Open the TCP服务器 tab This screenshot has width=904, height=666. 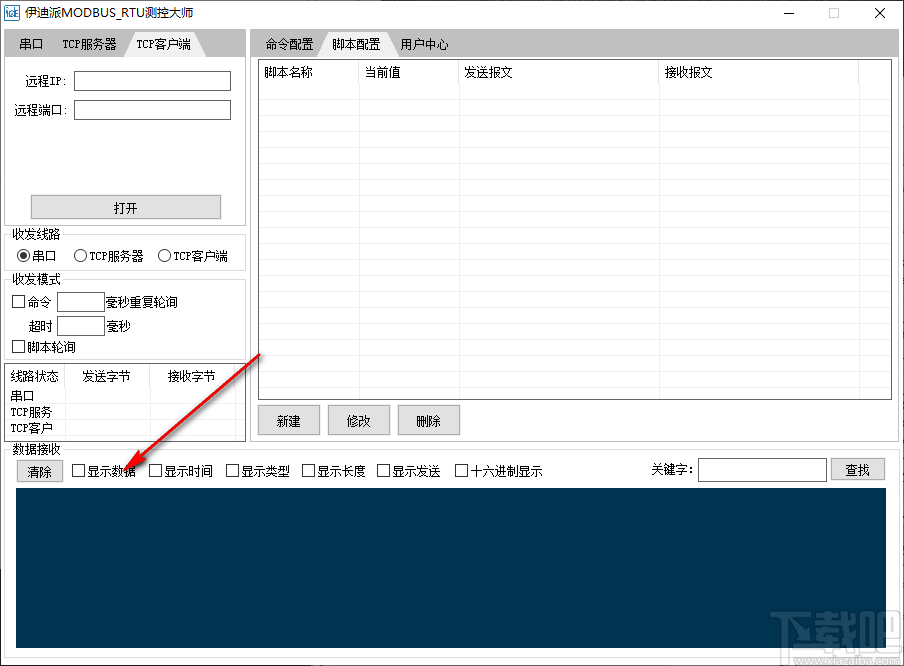pyautogui.click(x=89, y=43)
